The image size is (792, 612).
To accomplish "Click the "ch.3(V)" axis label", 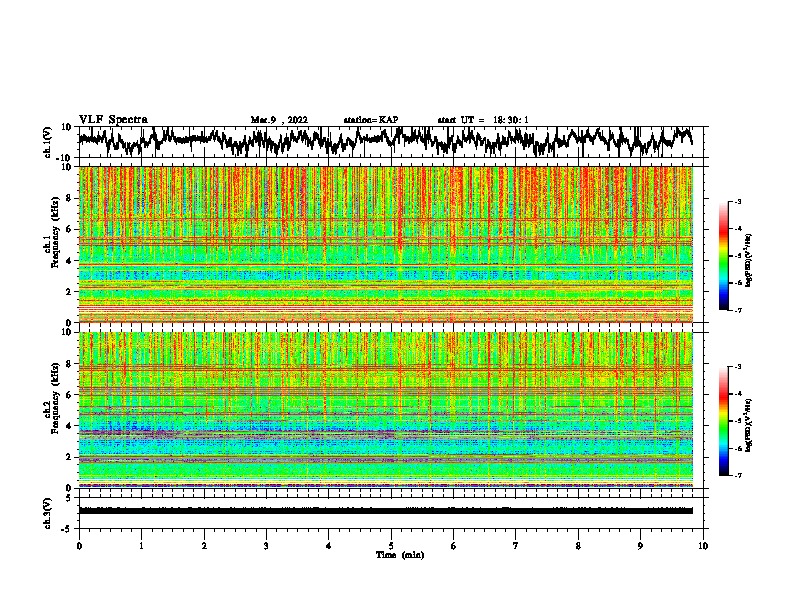I will point(49,513).
